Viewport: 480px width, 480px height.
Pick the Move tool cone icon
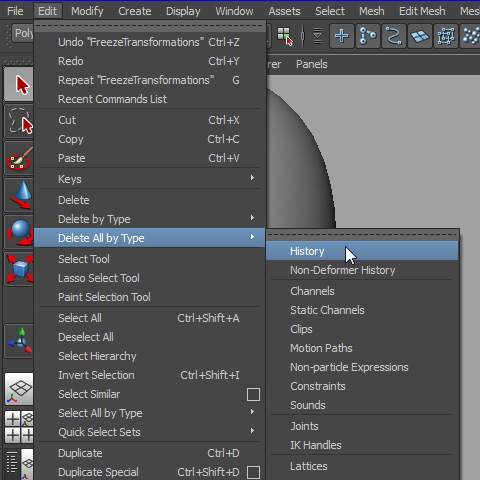[19, 195]
